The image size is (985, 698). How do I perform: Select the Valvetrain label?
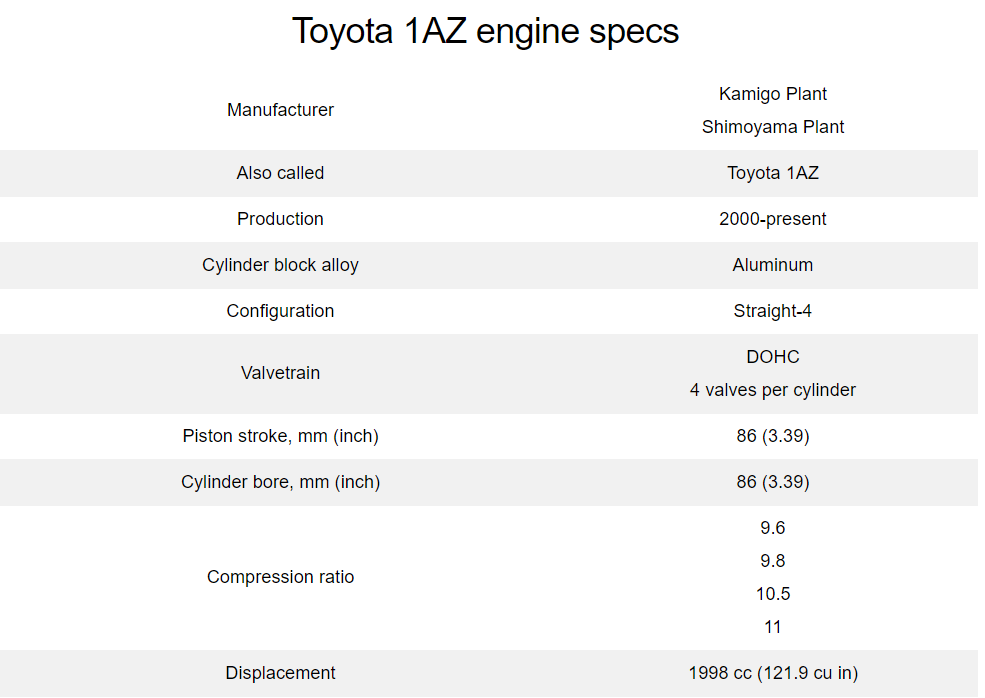280,373
